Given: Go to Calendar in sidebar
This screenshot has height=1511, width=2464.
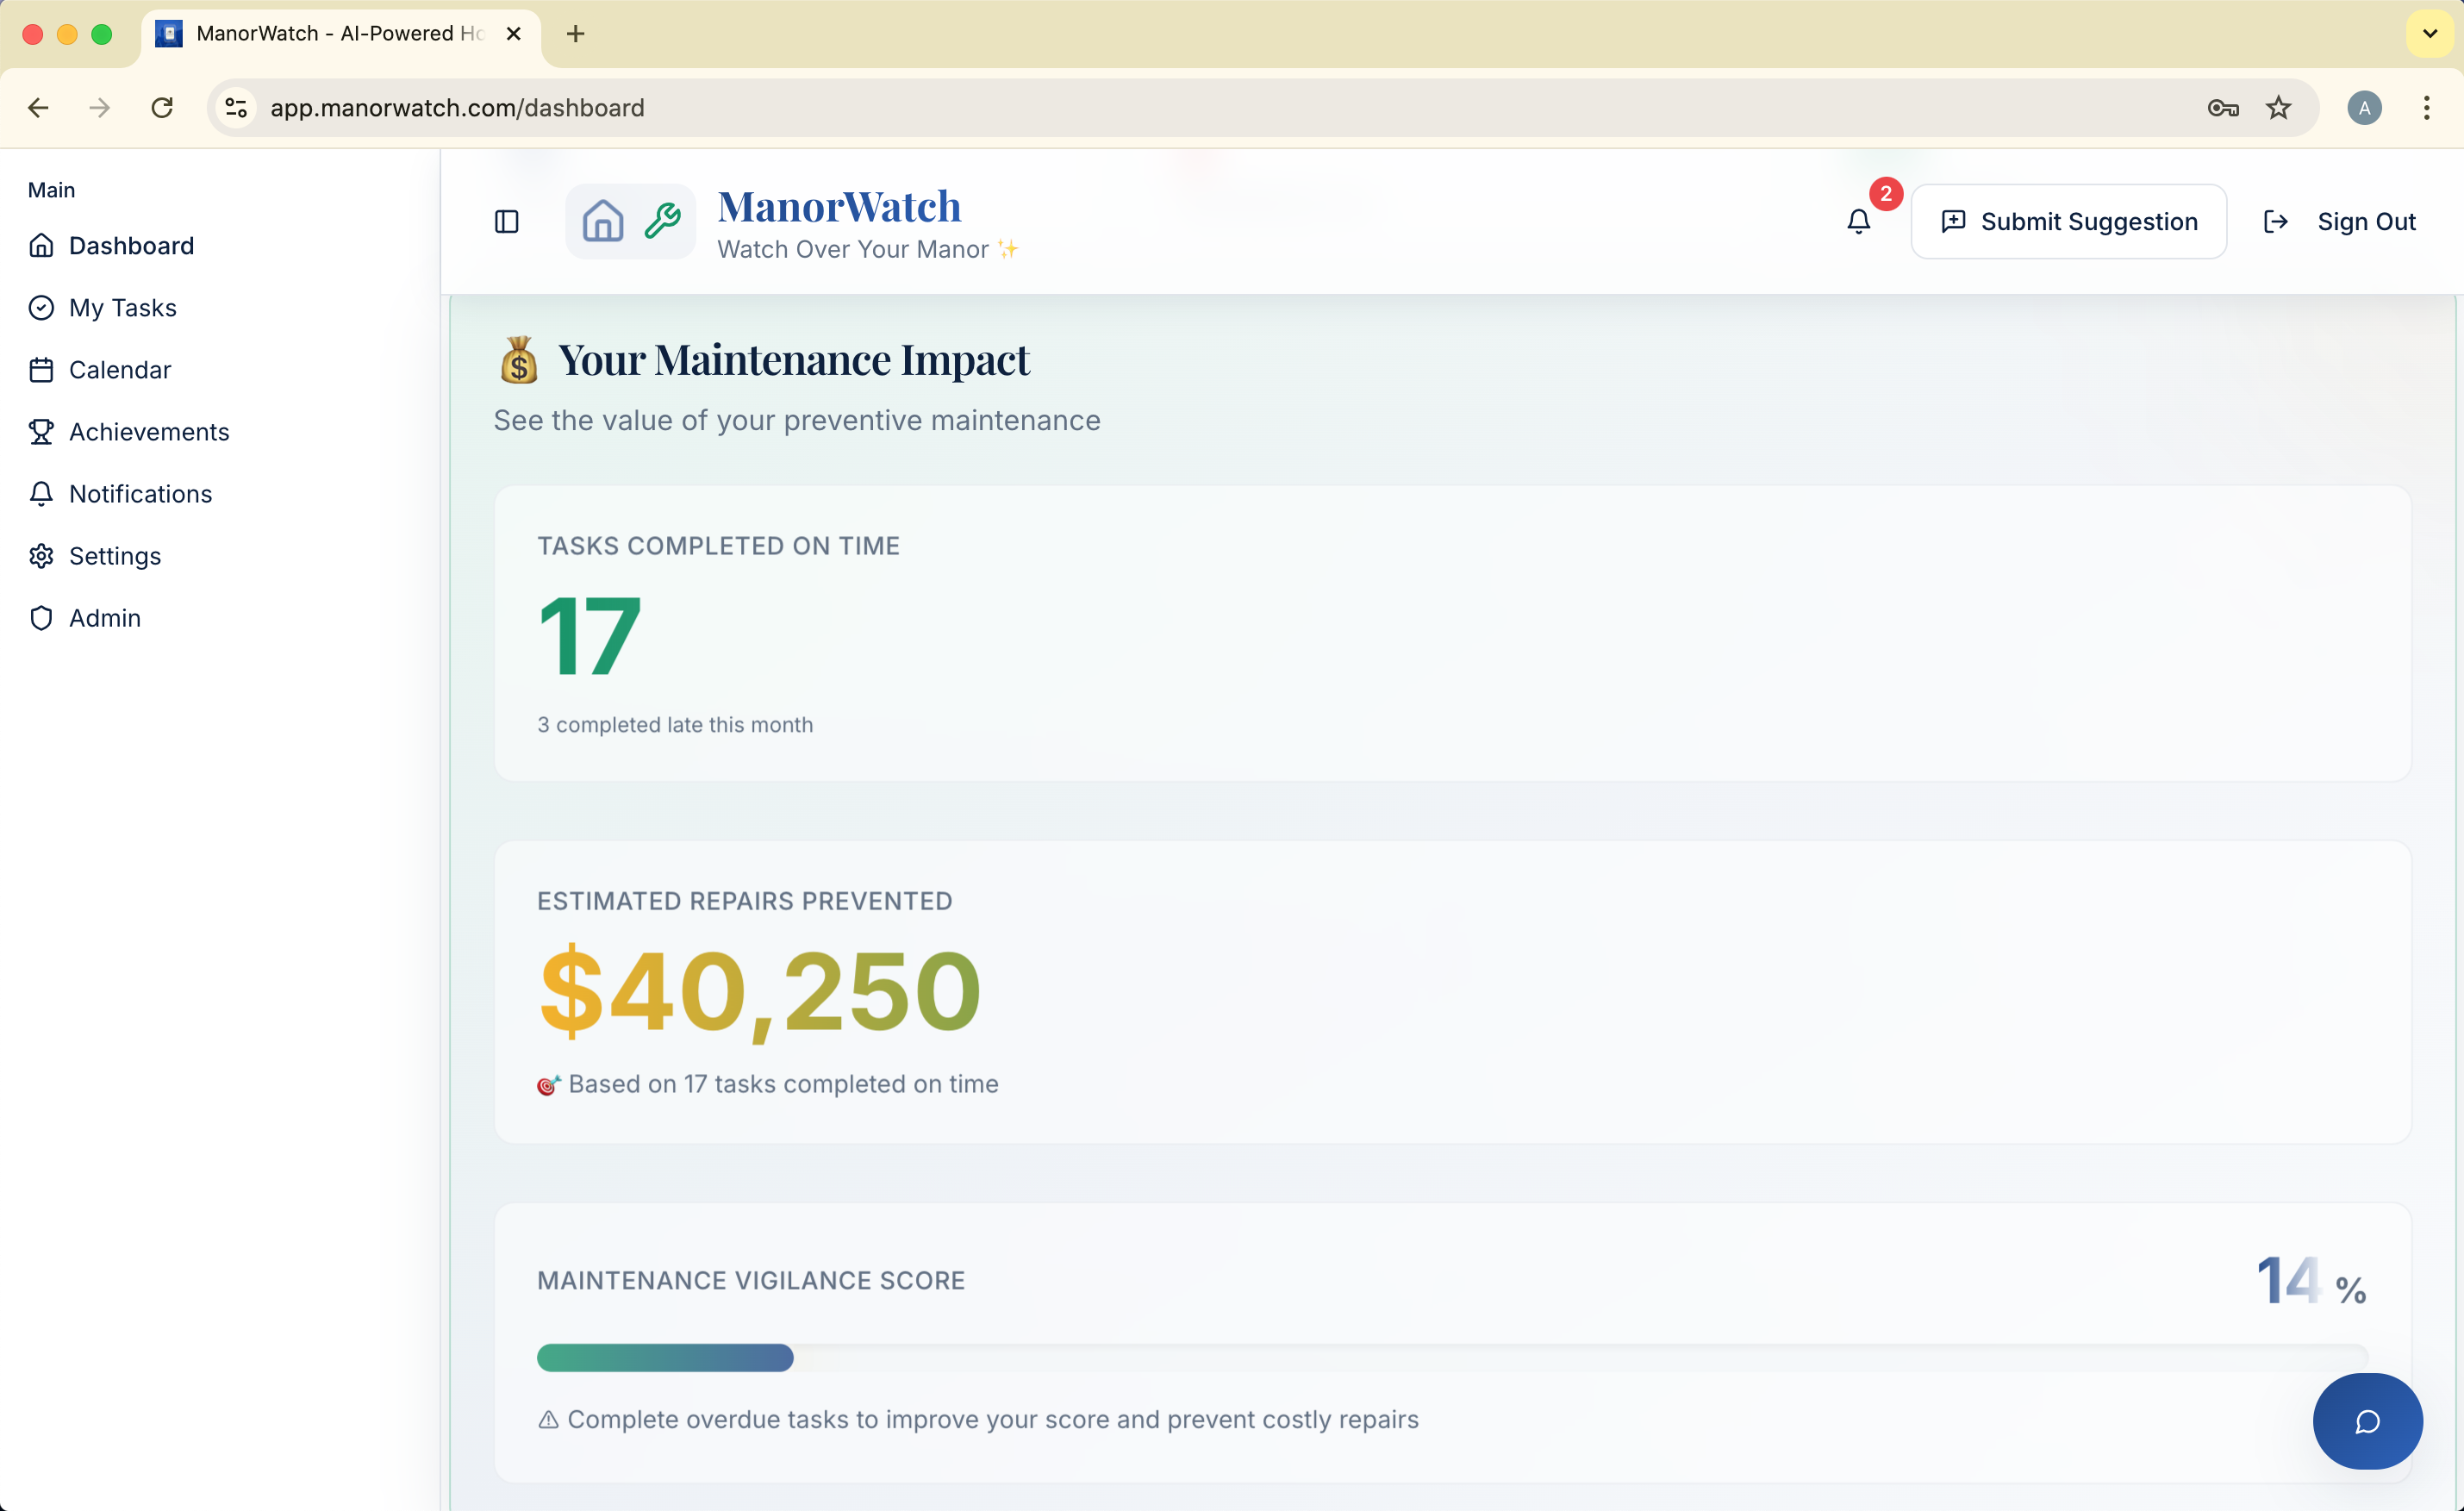Looking at the screenshot, I should [x=119, y=370].
